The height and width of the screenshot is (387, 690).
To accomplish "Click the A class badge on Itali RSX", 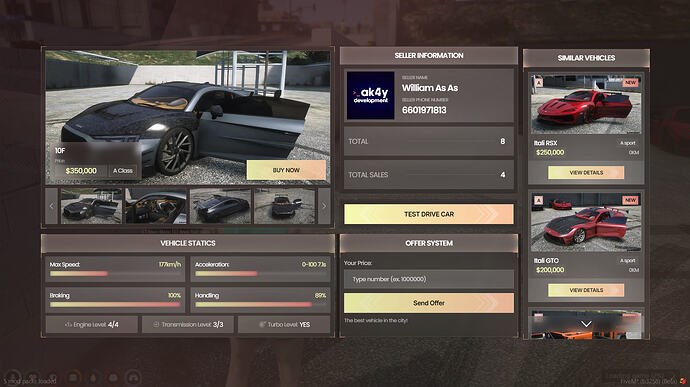I will (539, 82).
